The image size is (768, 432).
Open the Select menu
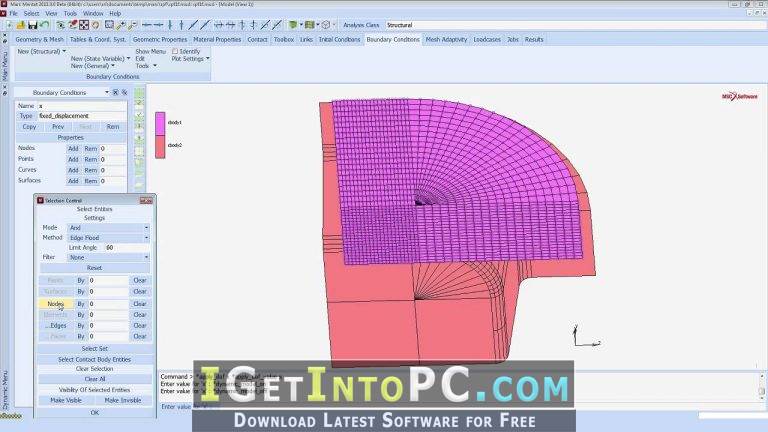(x=31, y=13)
